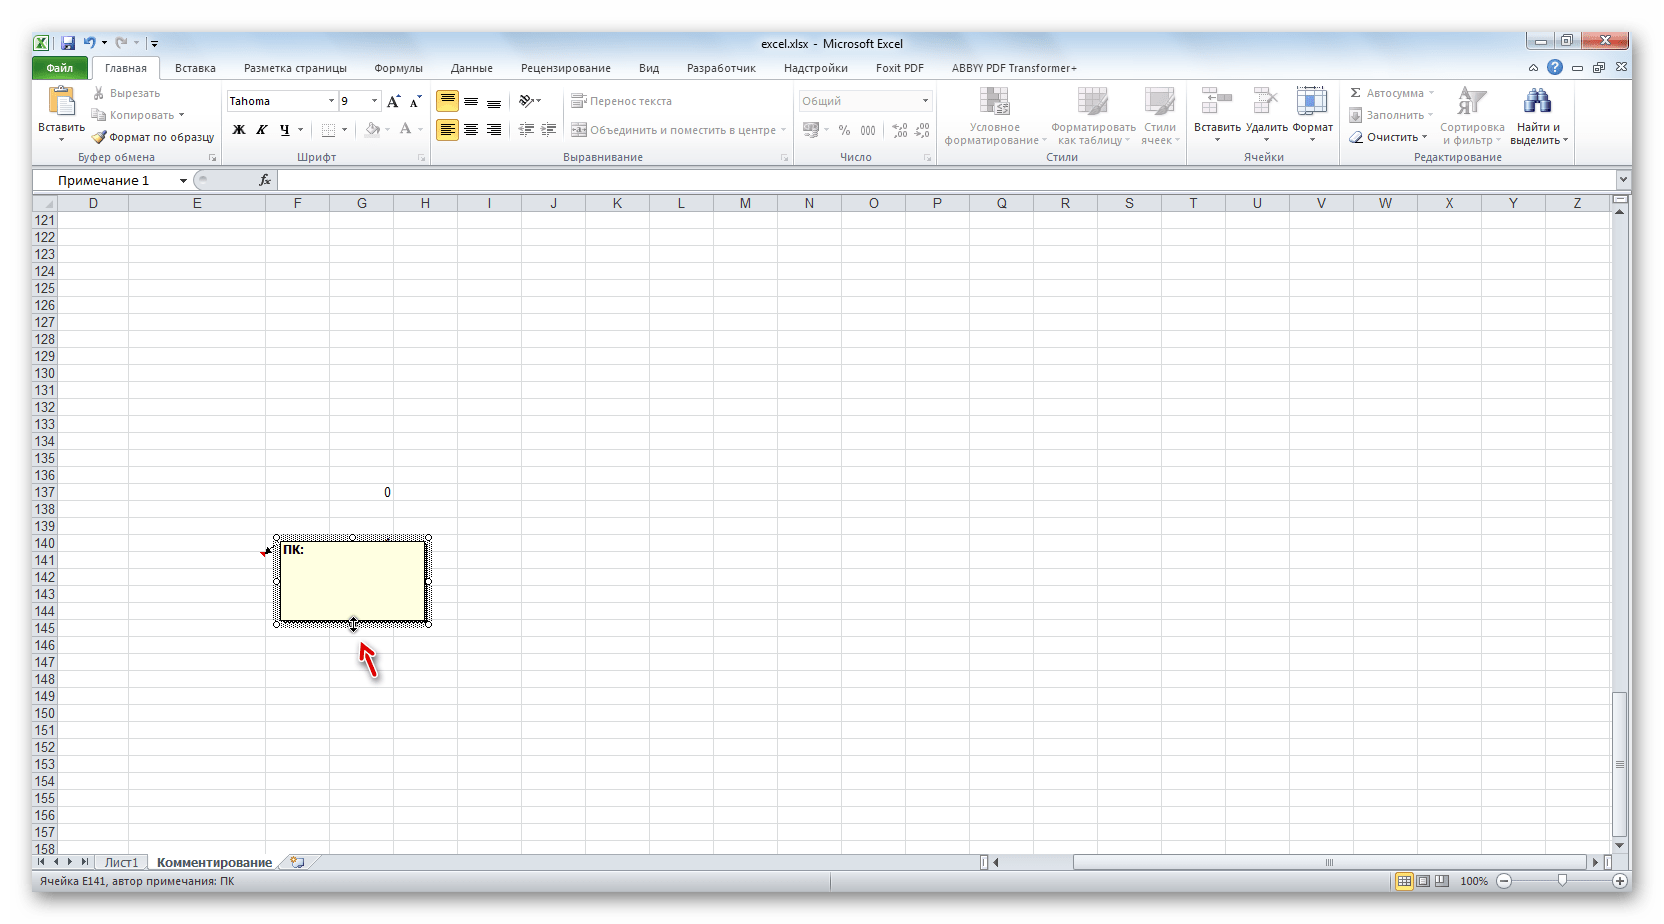The width and height of the screenshot is (1664, 924).
Task: Click the borders icon in font group
Action: pyautogui.click(x=328, y=129)
